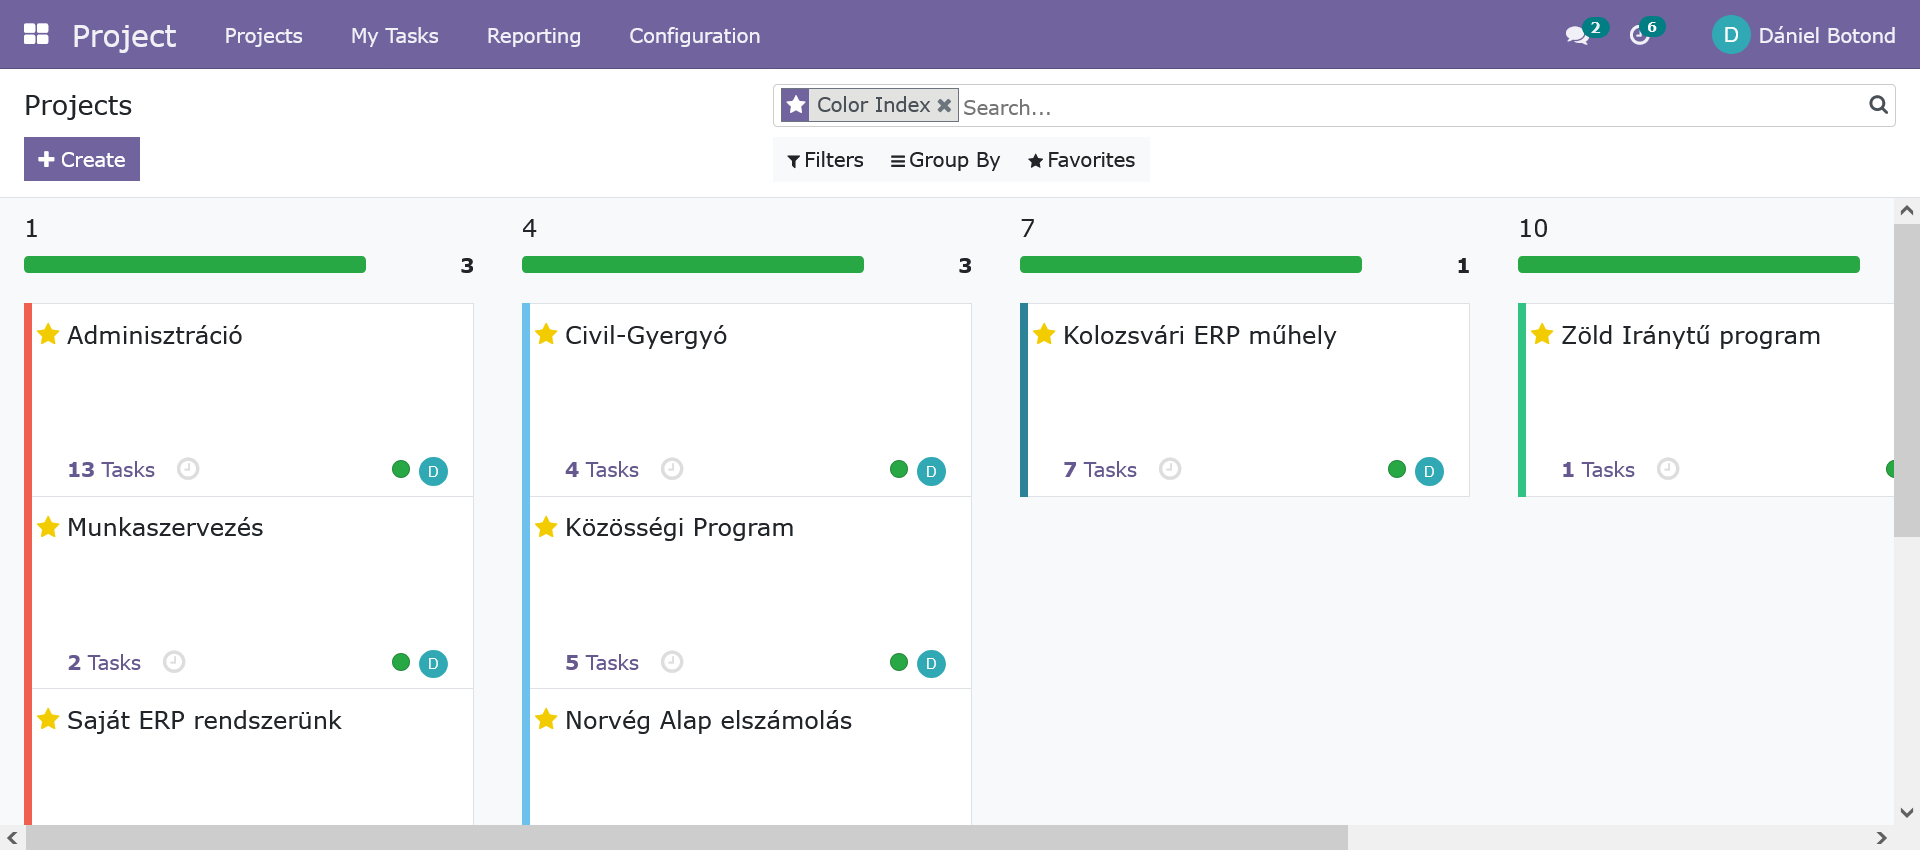Open 2 Tasks of Munkaszervezés
This screenshot has height=850, width=1920.
coord(104,662)
